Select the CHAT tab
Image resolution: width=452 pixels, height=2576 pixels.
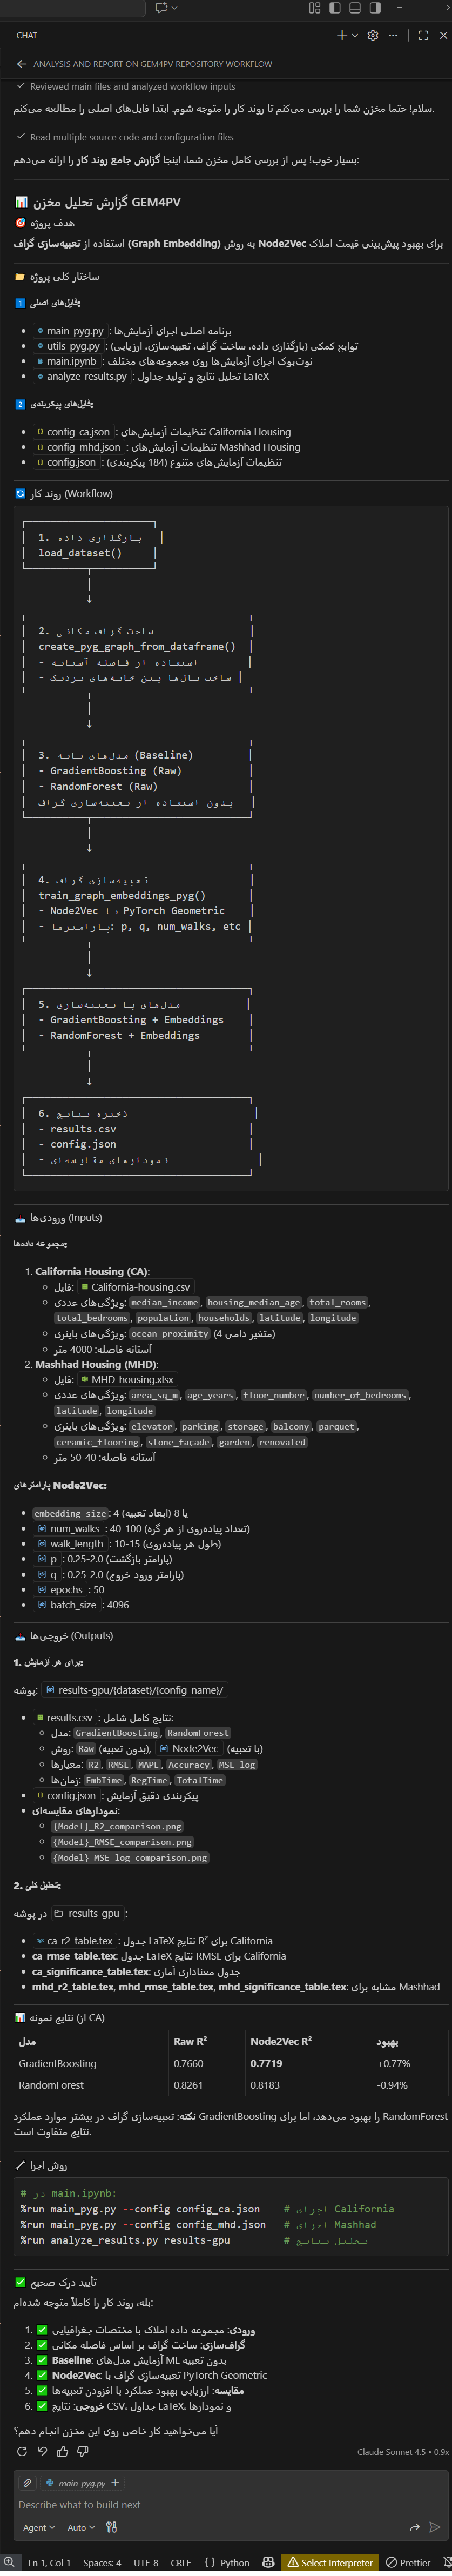tap(27, 35)
